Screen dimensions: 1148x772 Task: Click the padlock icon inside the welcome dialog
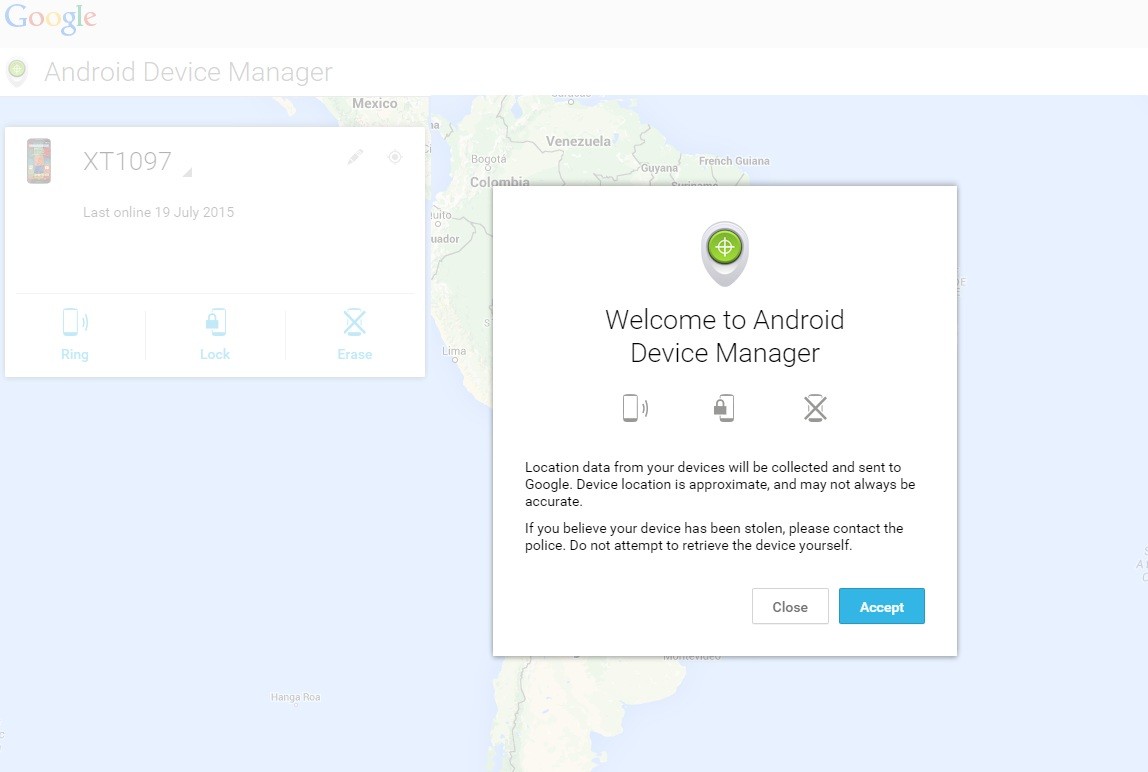724,407
